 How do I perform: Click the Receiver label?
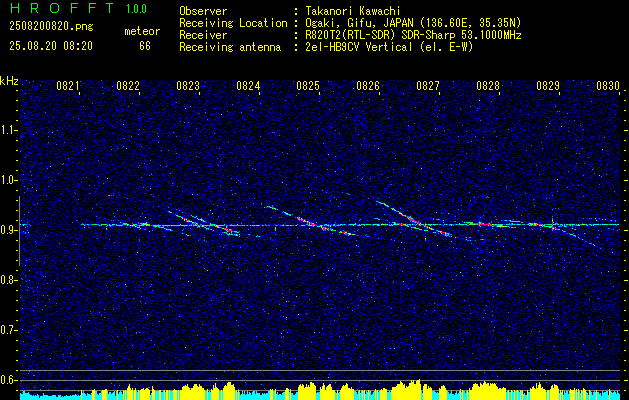coord(203,35)
